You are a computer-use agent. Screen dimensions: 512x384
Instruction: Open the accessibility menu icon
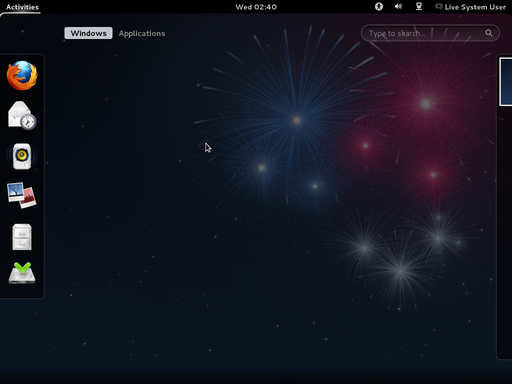coord(379,7)
